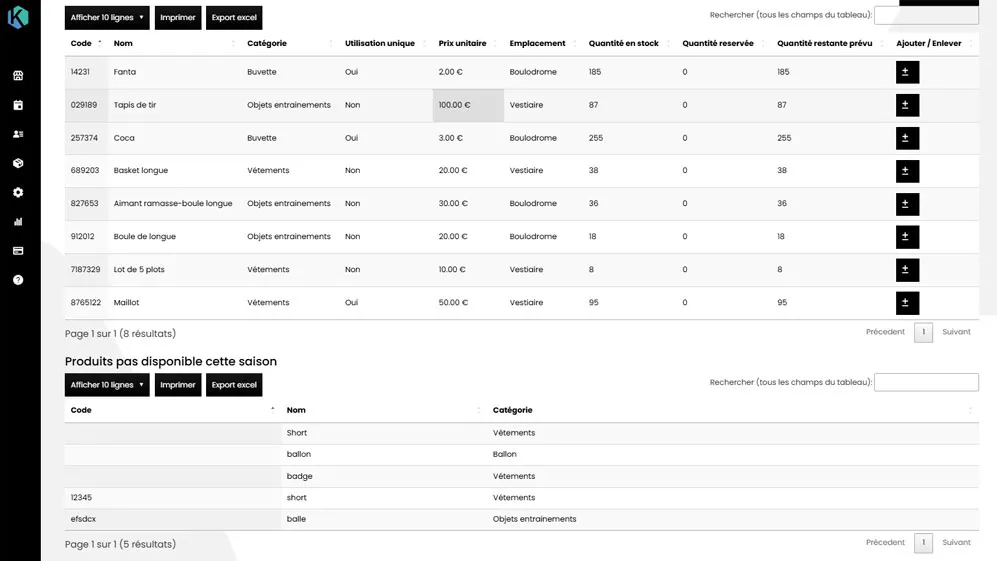The width and height of the screenshot is (997, 561).
Task: Click the 'Boule de longue' product name
Action: 144,237
